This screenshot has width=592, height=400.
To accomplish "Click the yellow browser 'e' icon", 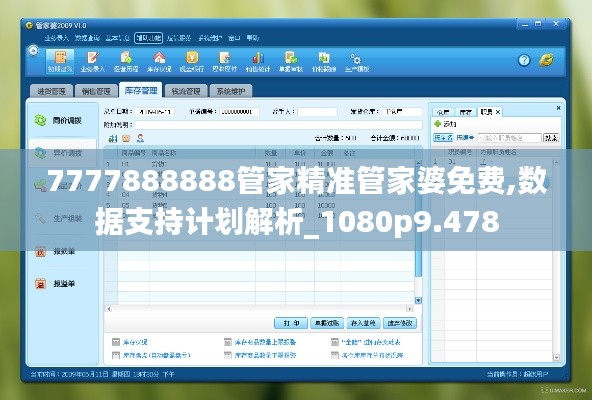I will 546,60.
